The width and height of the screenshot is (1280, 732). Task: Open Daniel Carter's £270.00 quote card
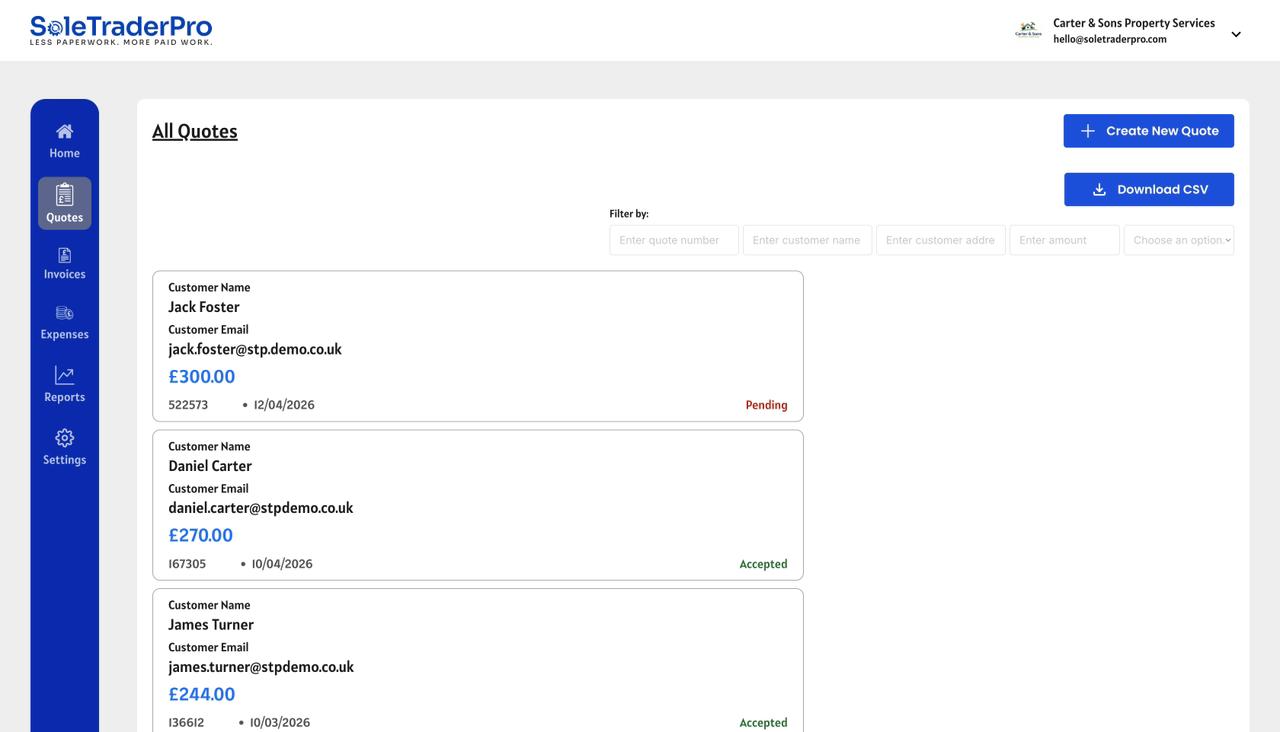coord(477,505)
